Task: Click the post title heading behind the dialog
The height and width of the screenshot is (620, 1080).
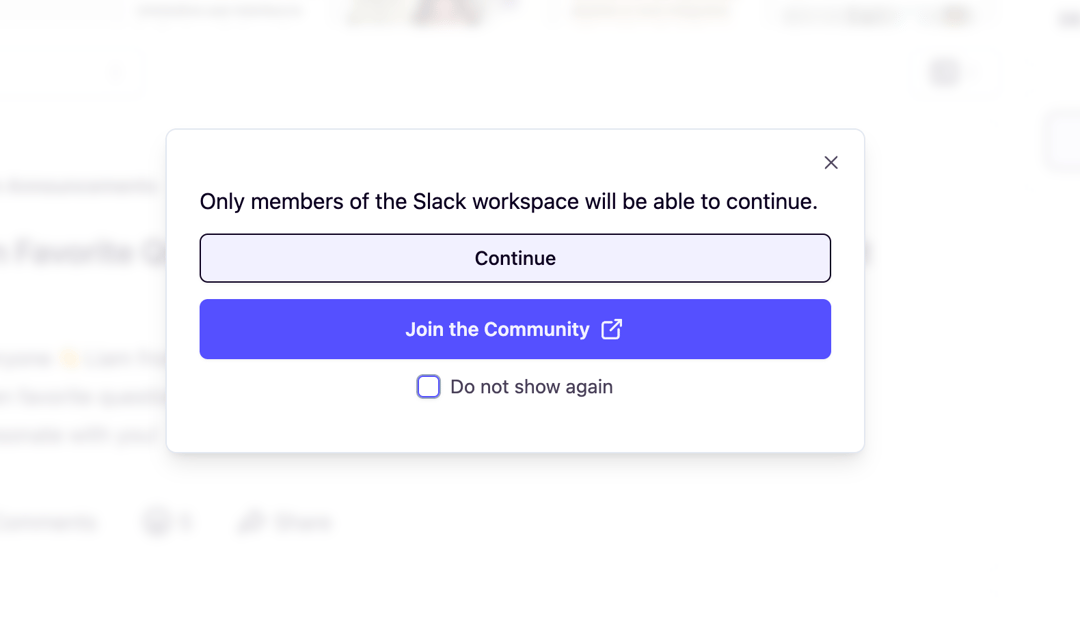Action: tap(80, 251)
